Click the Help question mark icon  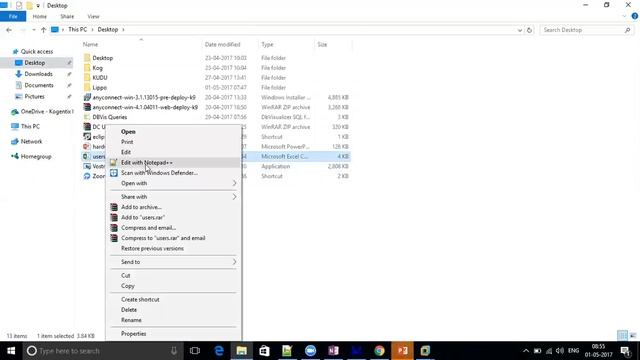[x=635, y=16]
